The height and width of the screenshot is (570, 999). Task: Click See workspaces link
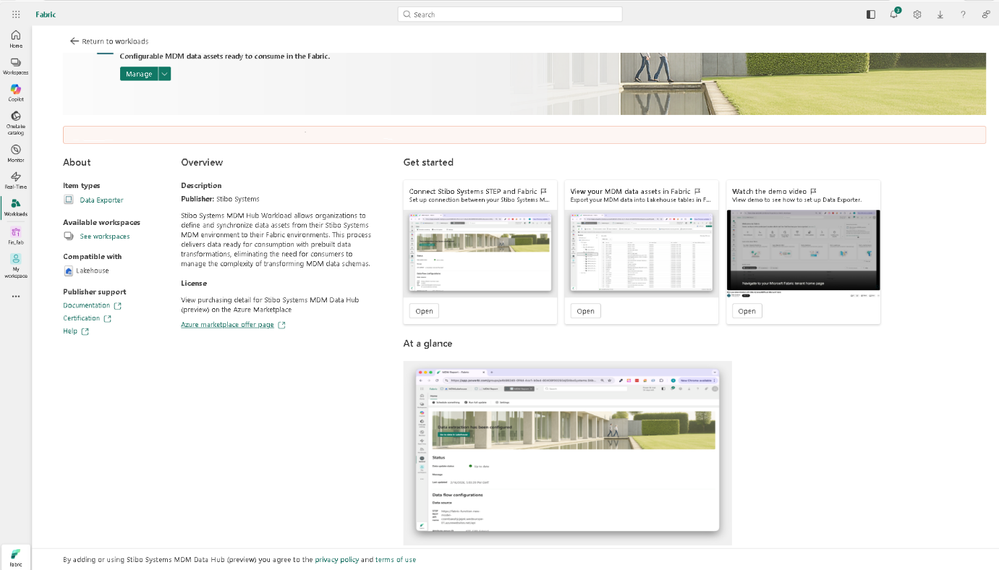click(x=104, y=236)
